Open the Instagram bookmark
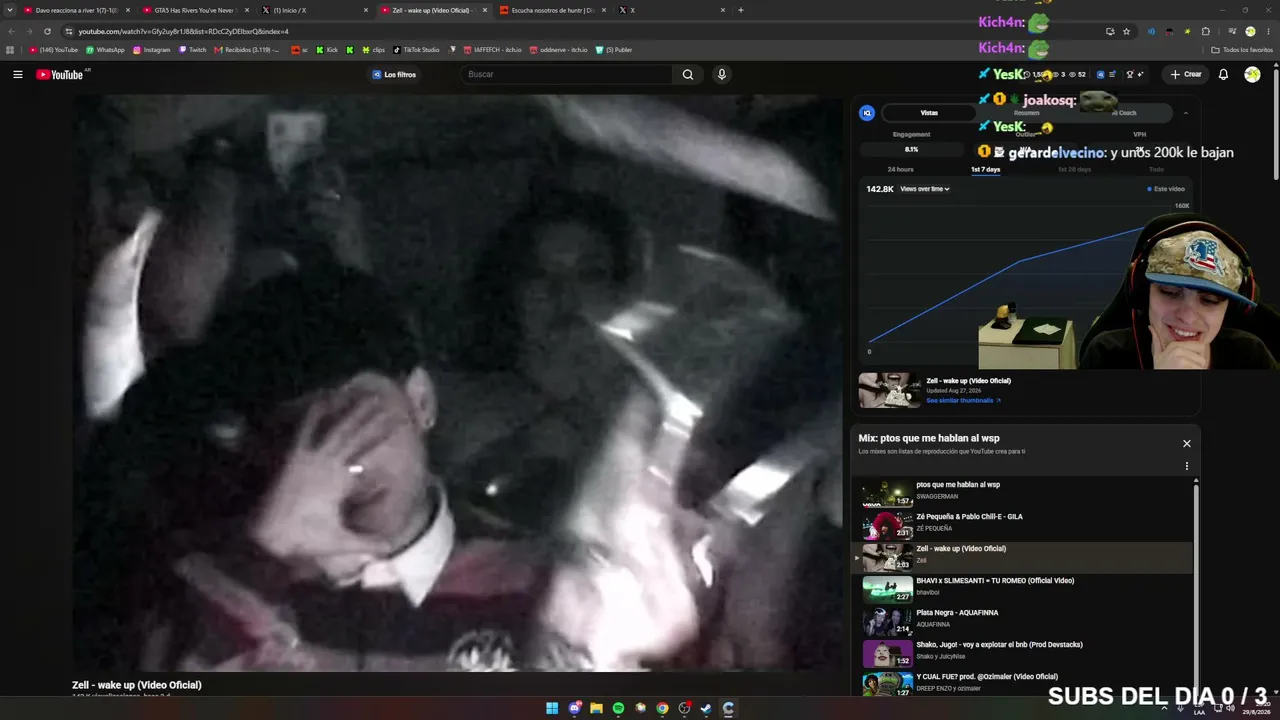The height and width of the screenshot is (720, 1280). click(x=152, y=50)
